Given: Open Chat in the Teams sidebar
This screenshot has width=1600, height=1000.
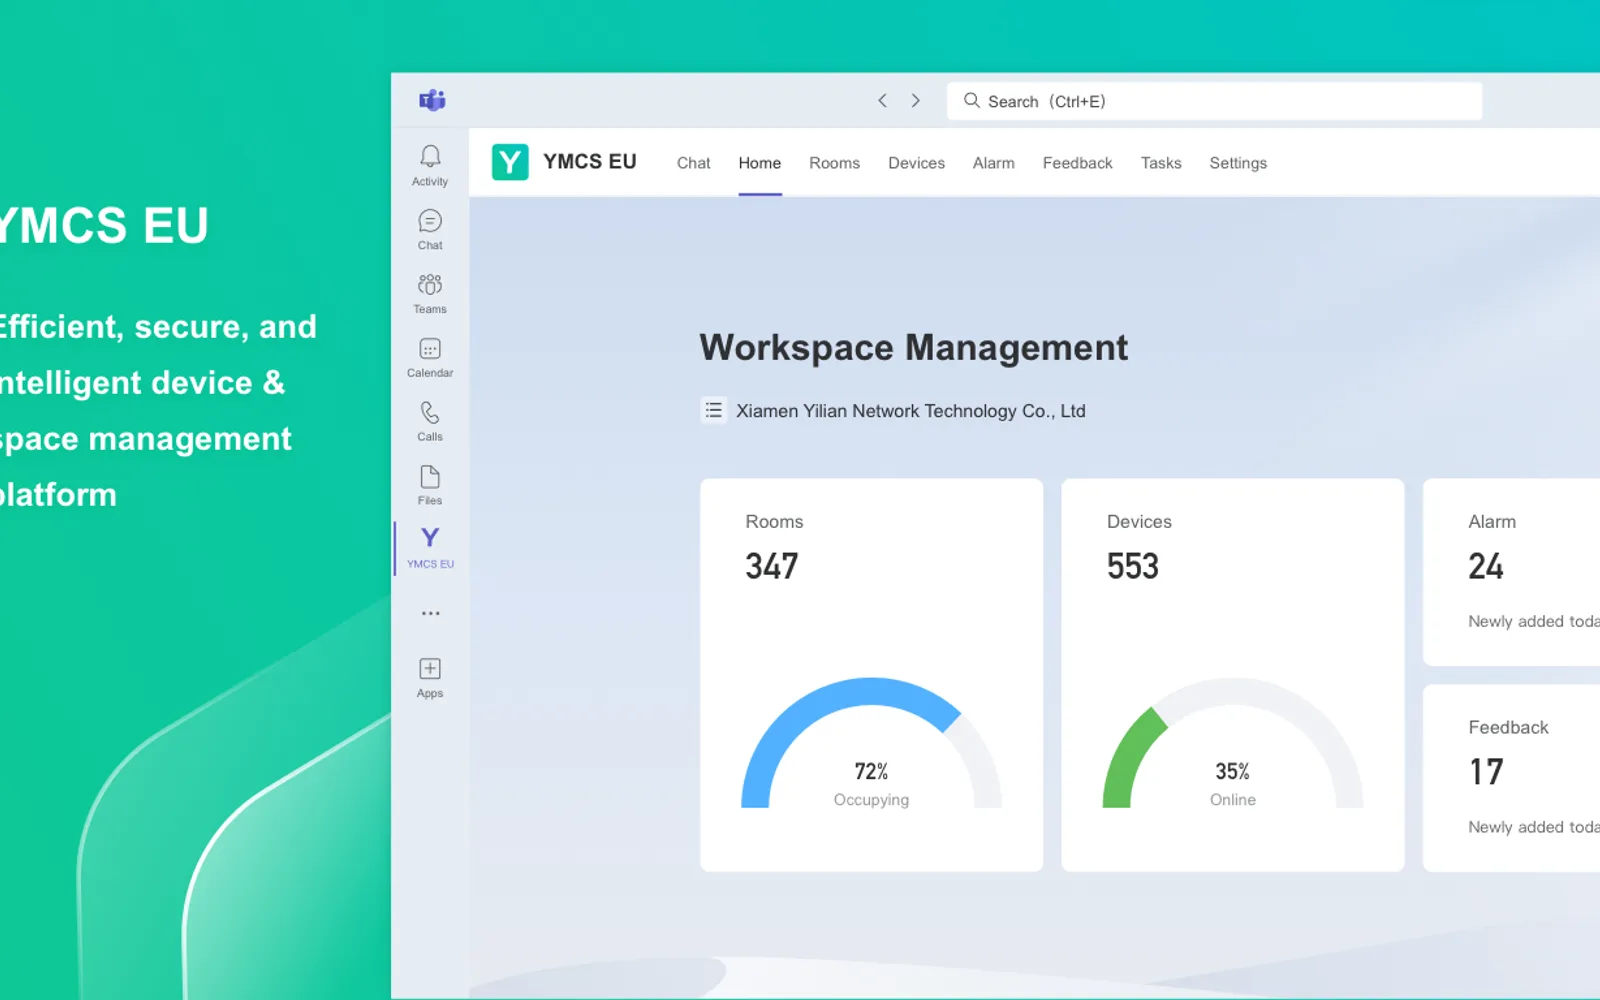Looking at the screenshot, I should (x=430, y=229).
